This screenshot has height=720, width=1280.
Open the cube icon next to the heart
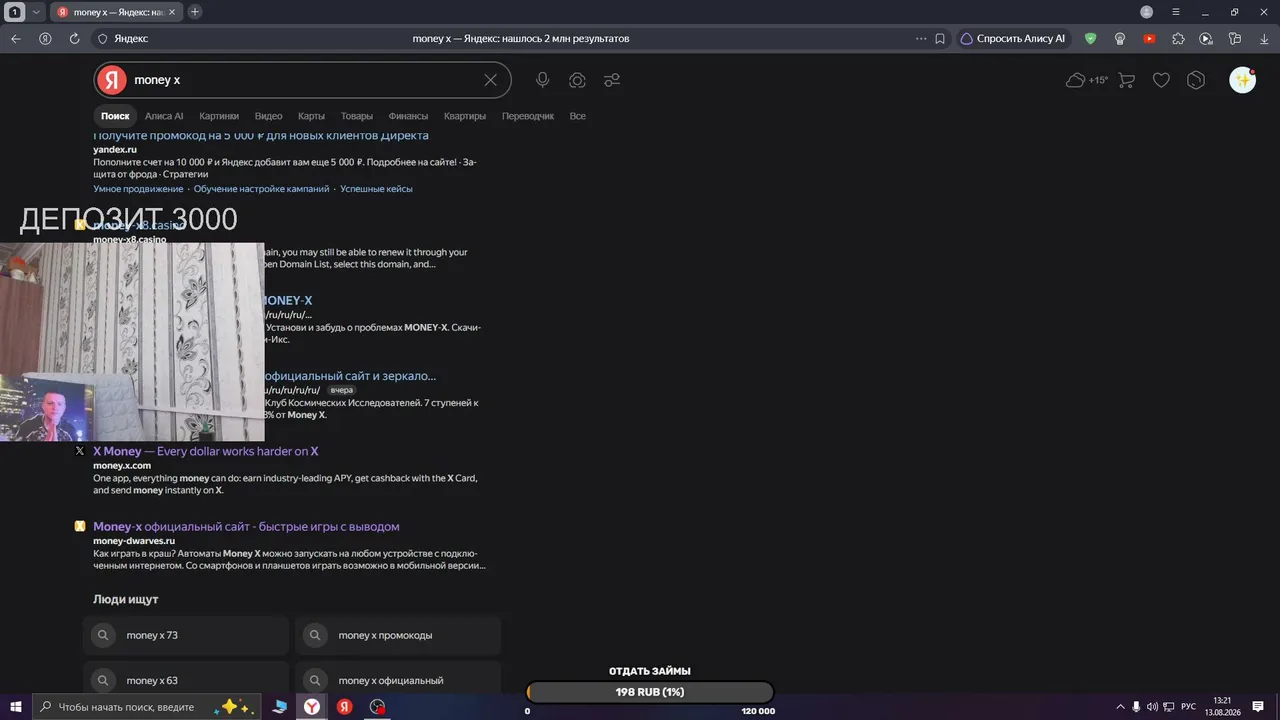pyautogui.click(x=1196, y=80)
